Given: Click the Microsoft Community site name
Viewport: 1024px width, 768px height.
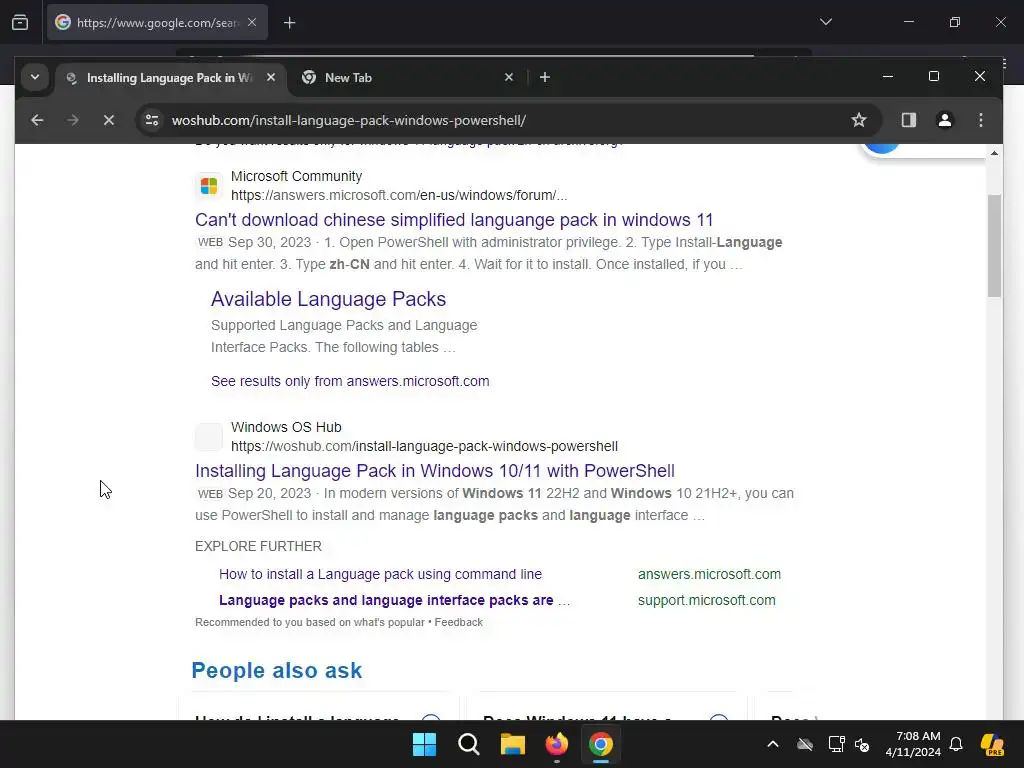Looking at the screenshot, I should (x=296, y=176).
